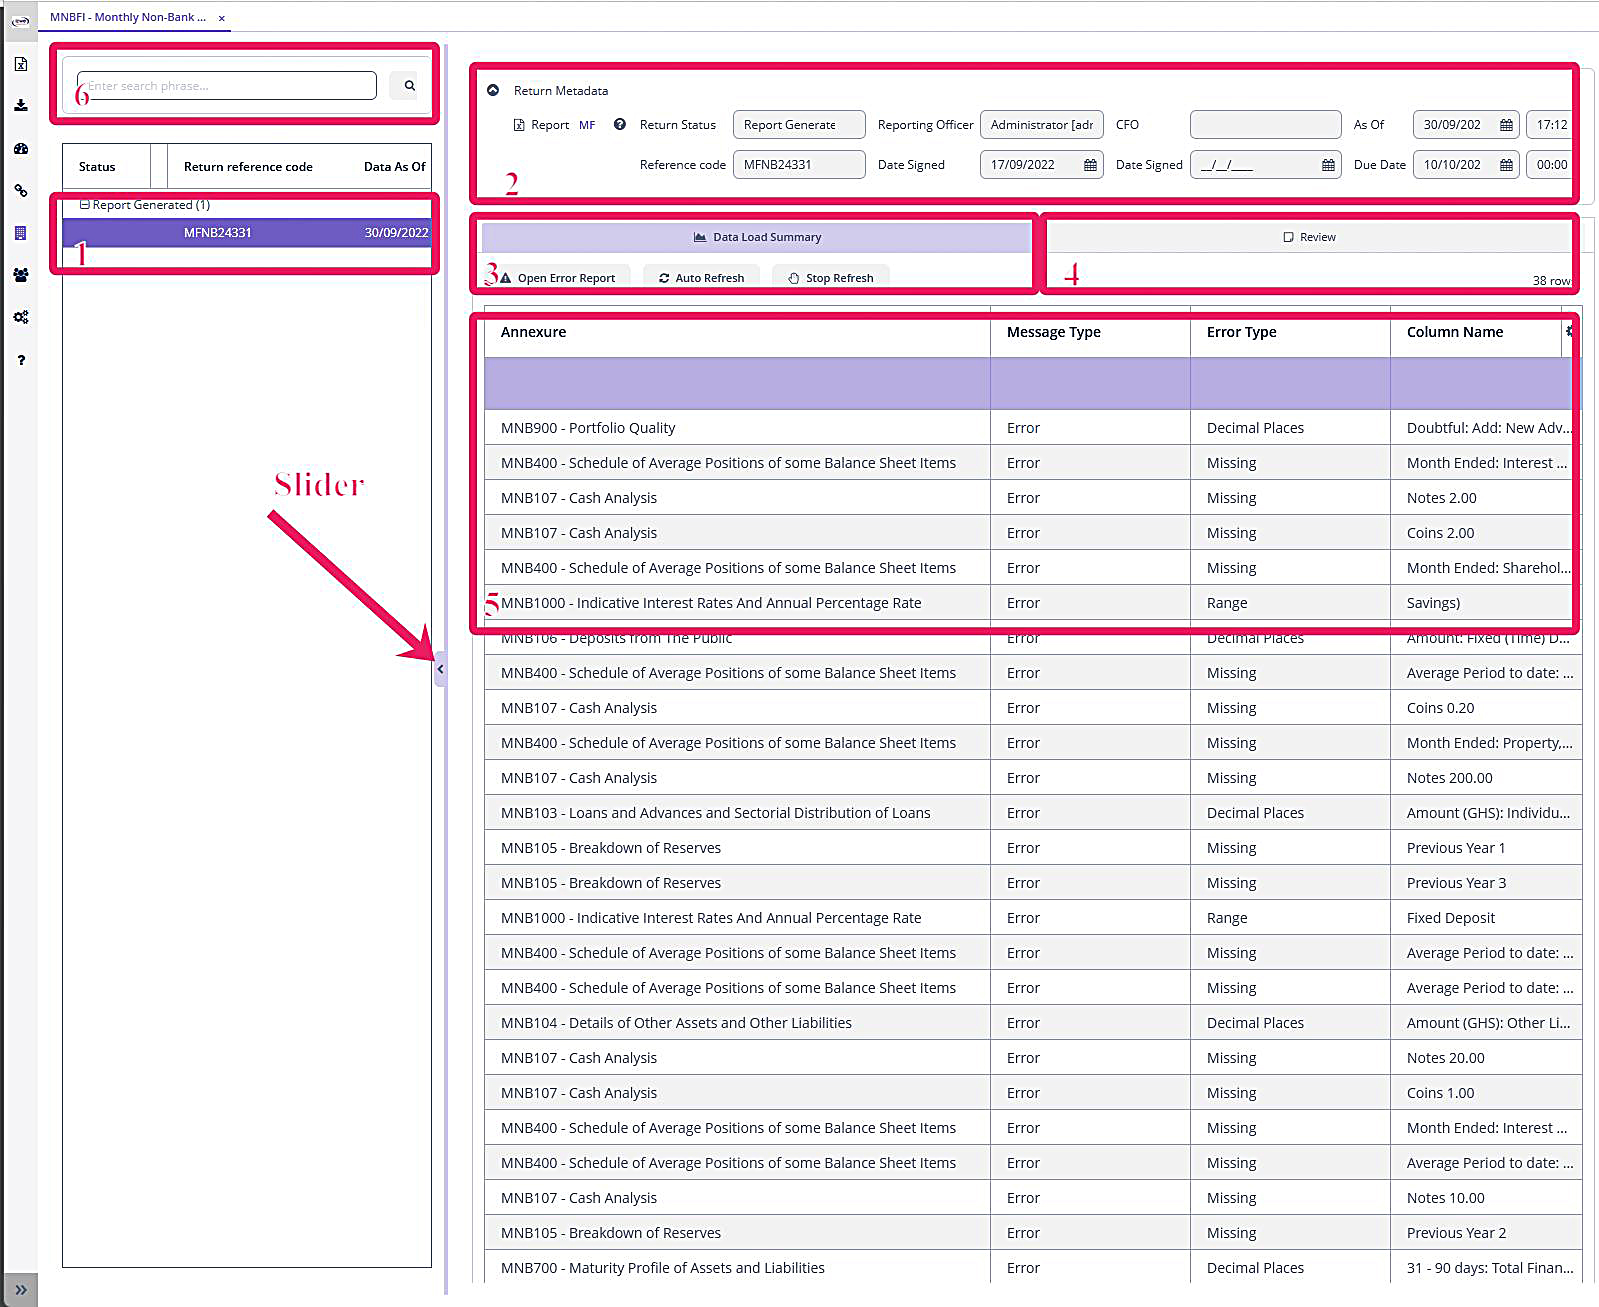Open the dashboard gauge sidebar icon
The image size is (1599, 1307).
pos(20,148)
